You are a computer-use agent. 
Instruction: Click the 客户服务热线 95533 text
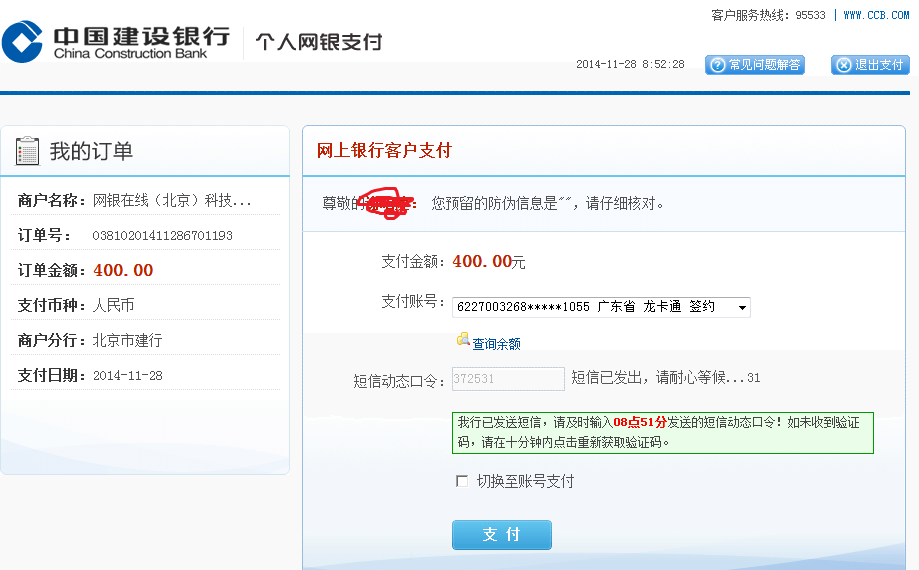pos(768,15)
